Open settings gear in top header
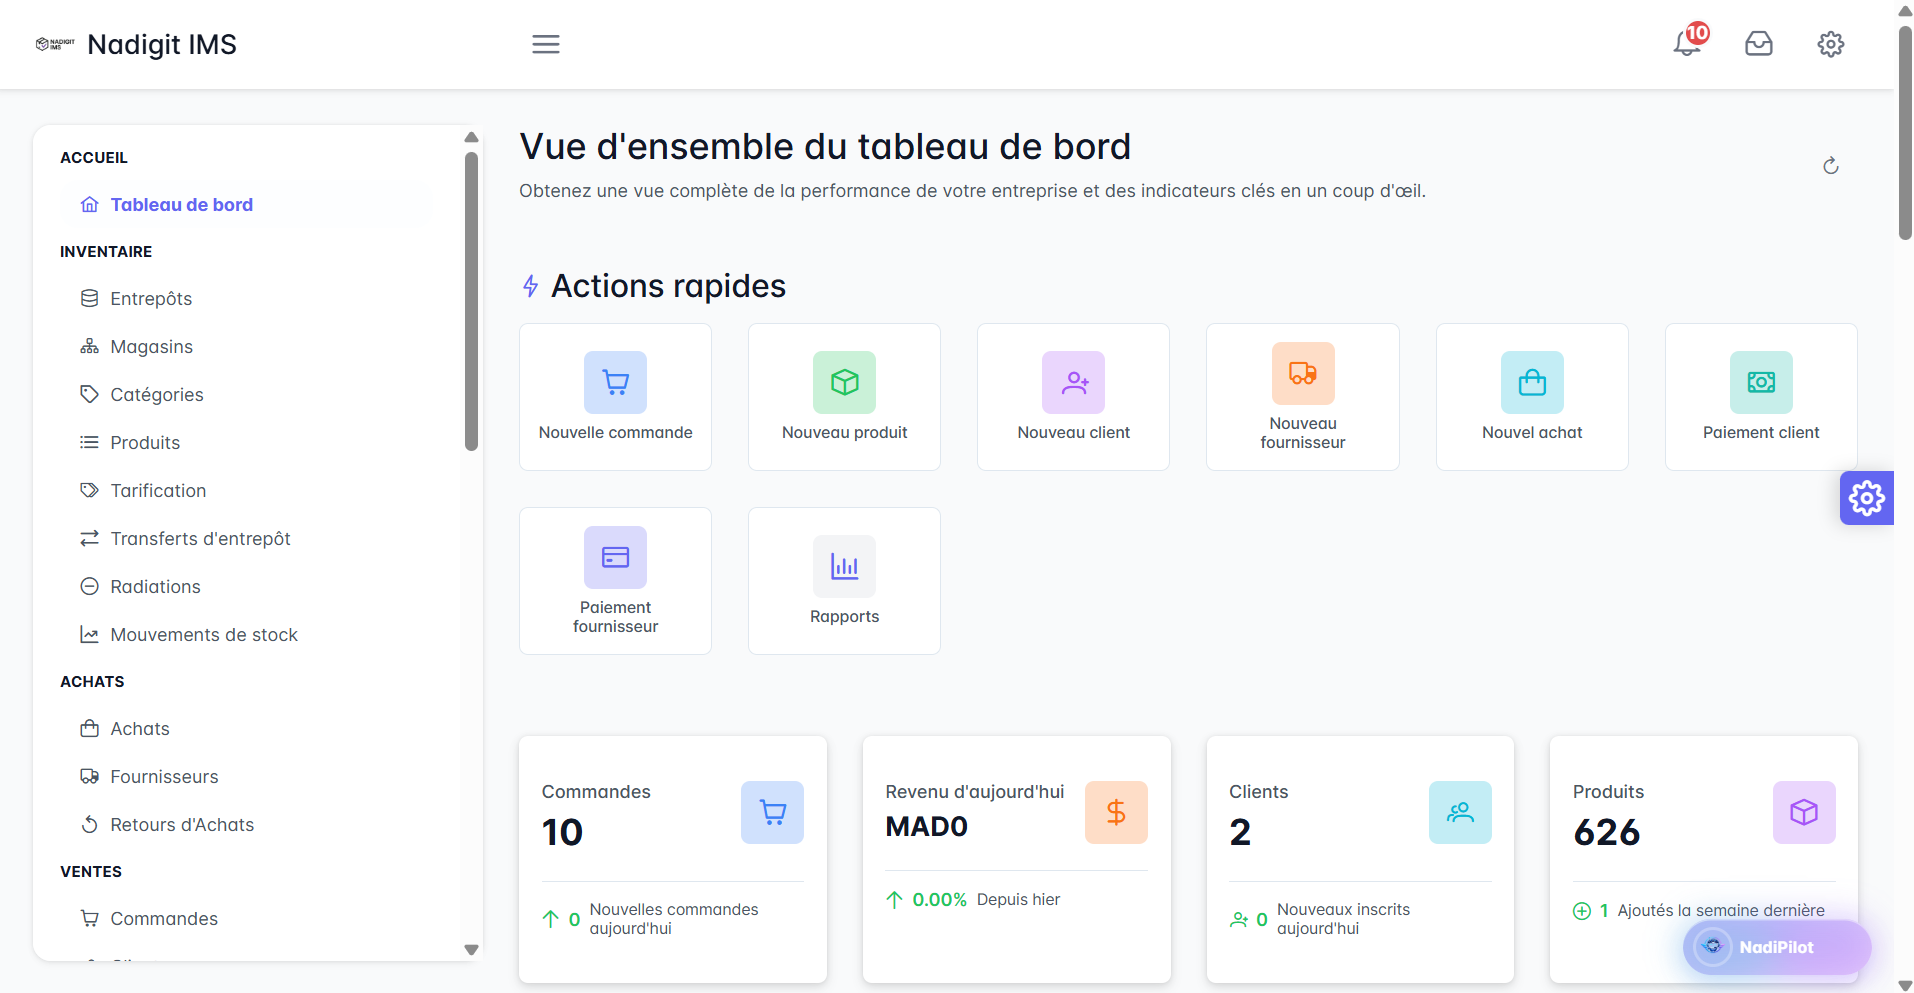 tap(1831, 44)
